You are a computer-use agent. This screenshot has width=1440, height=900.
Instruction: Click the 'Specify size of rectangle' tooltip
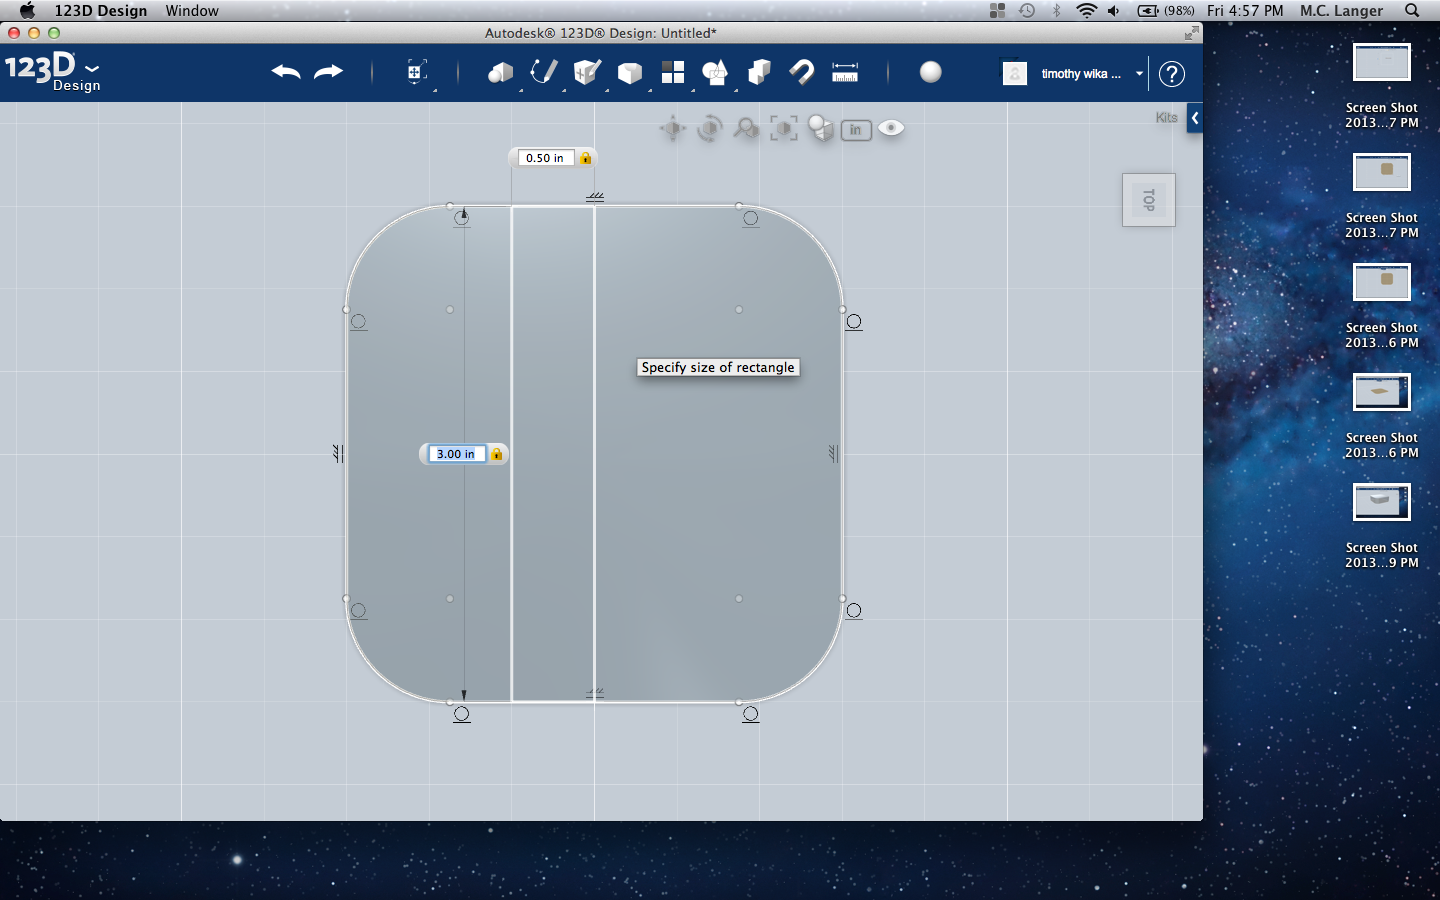(x=718, y=367)
